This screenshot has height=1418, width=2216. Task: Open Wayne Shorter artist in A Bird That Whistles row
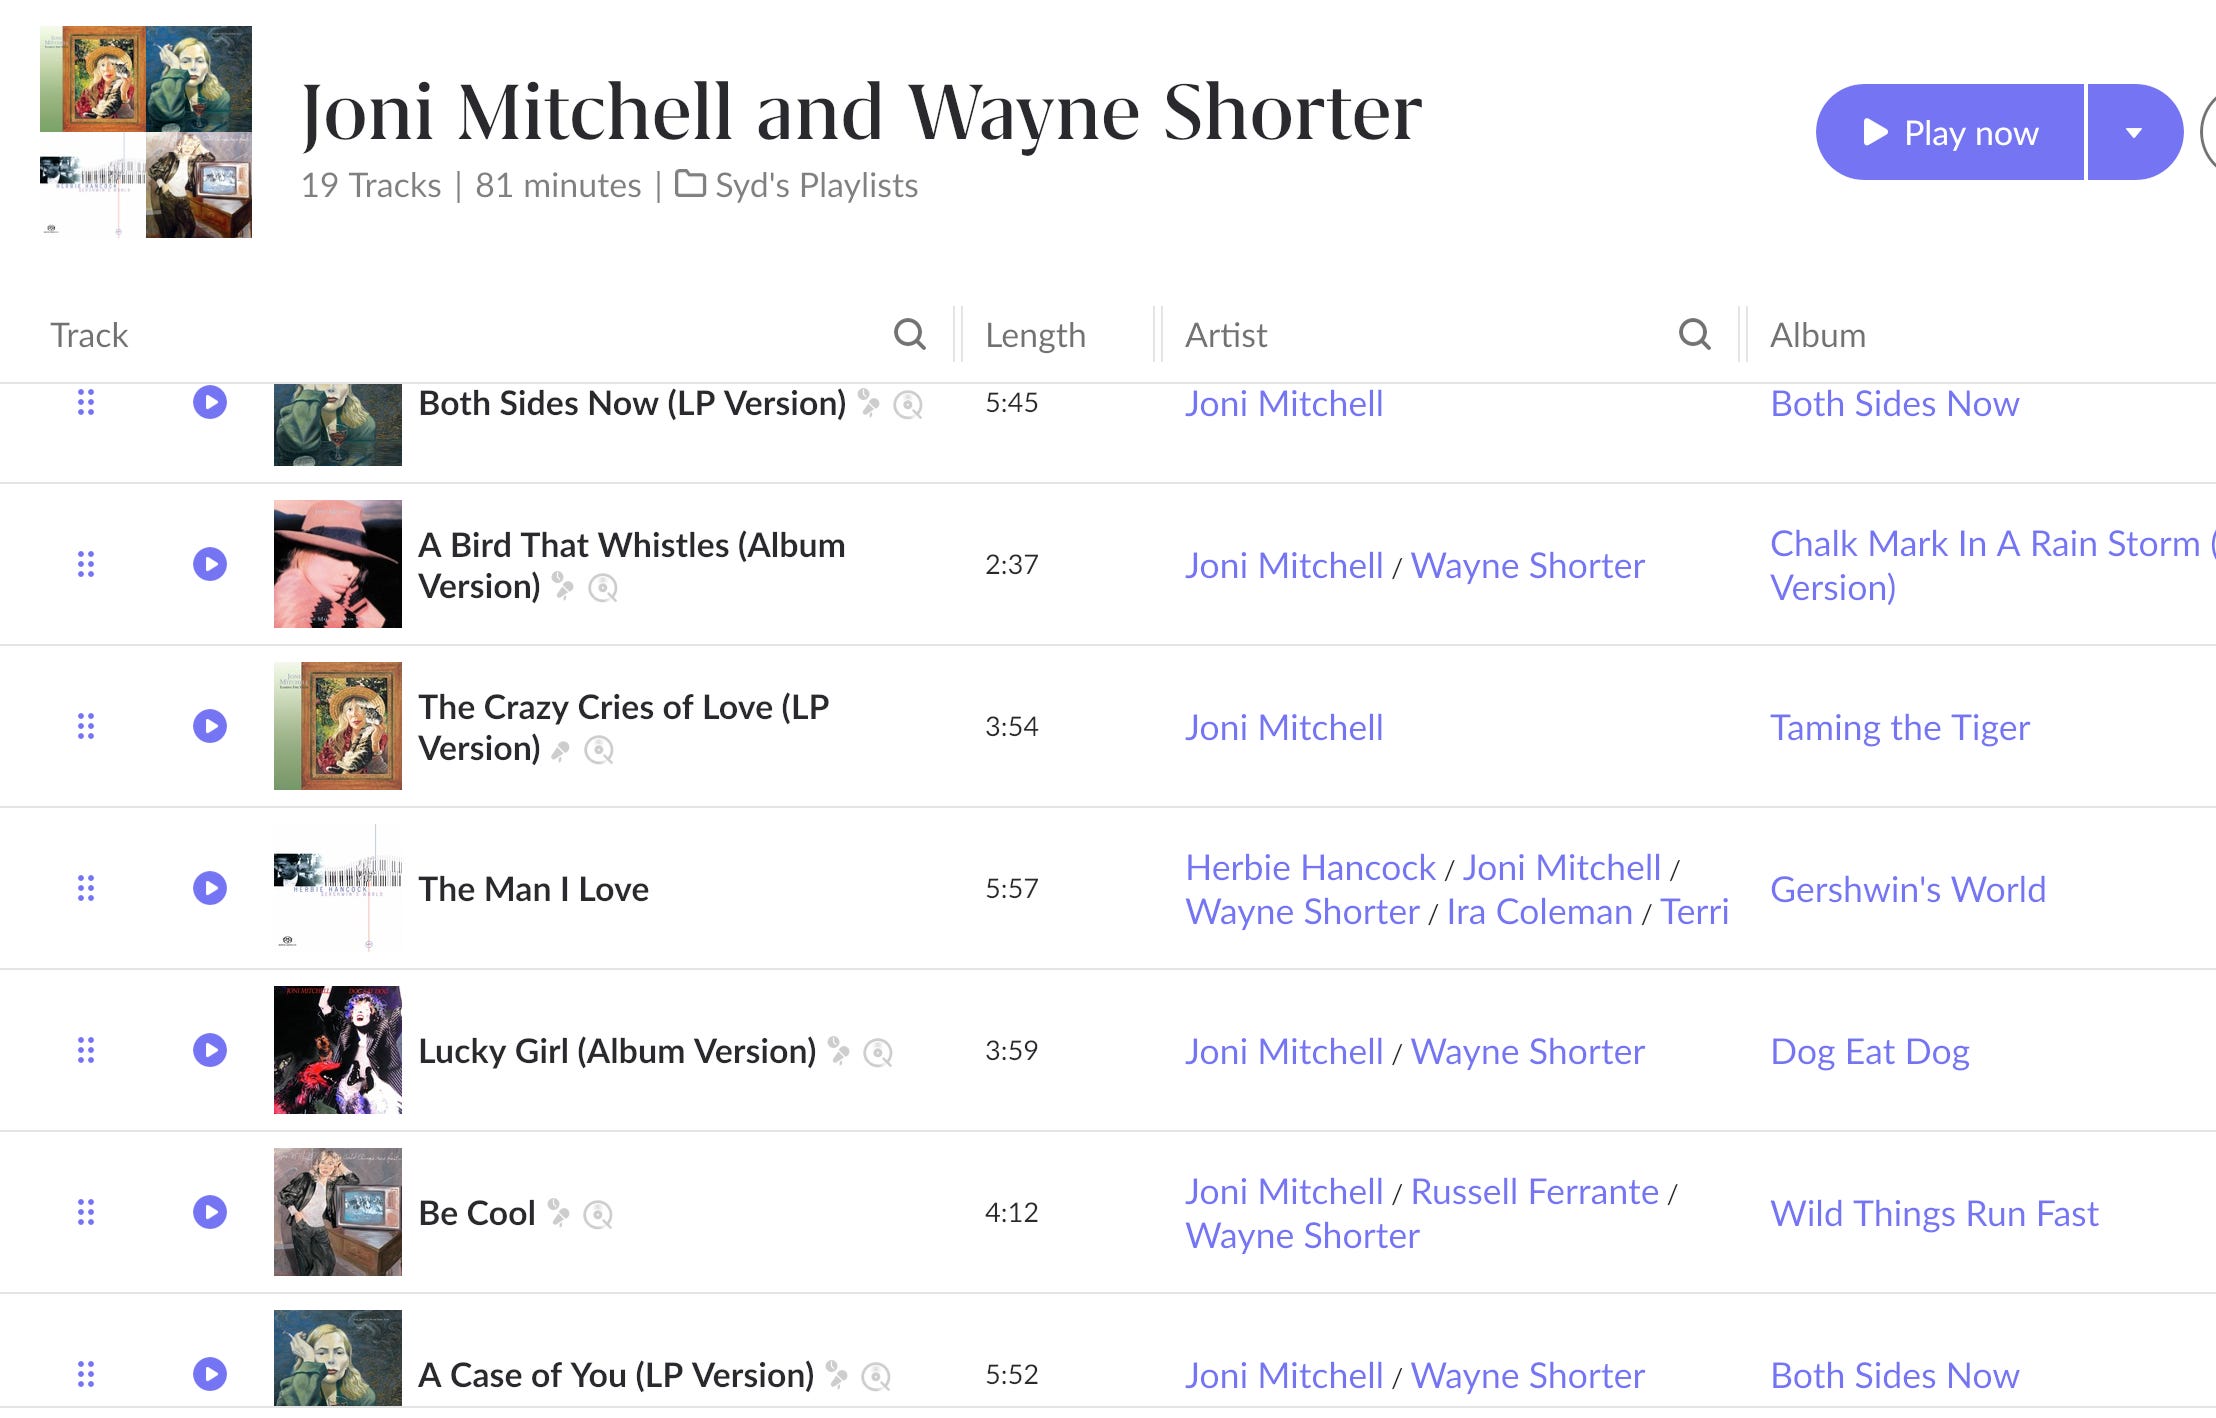[1528, 565]
